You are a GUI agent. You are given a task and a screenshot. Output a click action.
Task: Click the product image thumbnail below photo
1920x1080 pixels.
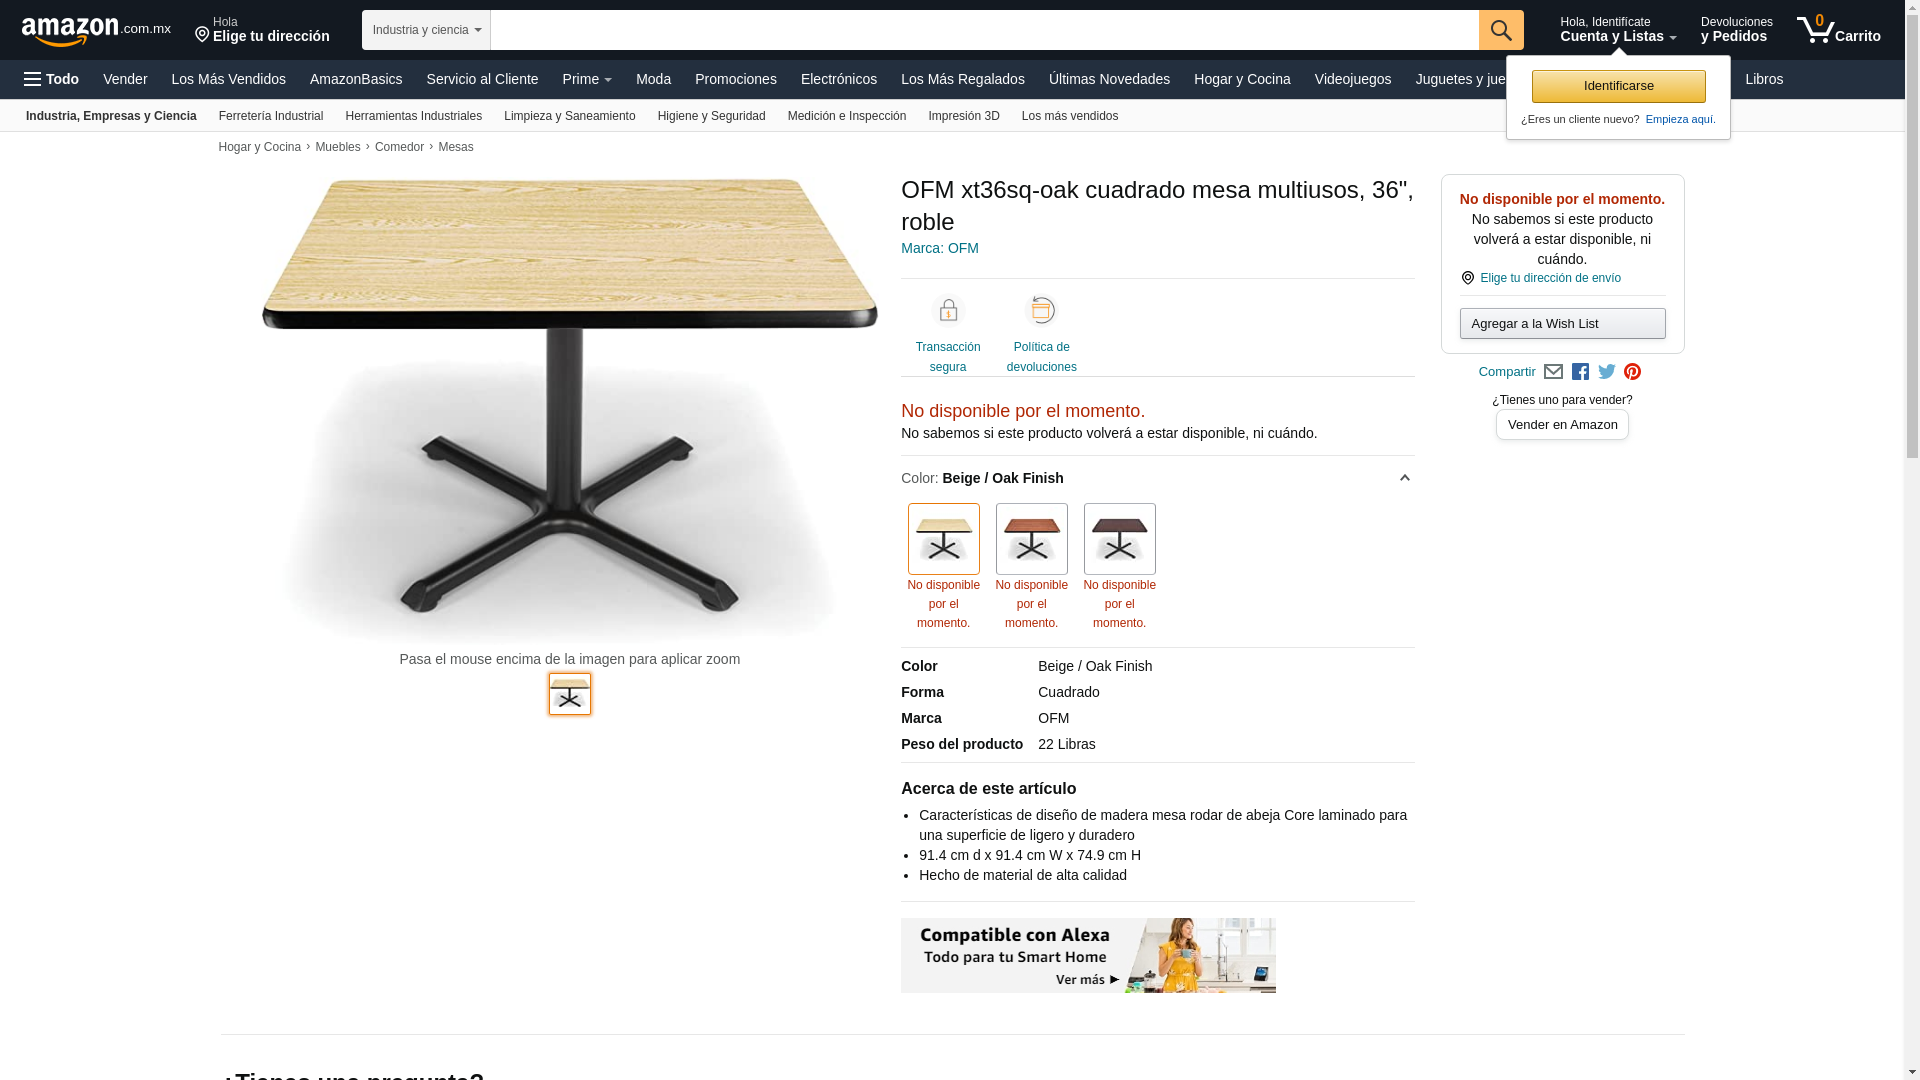[570, 694]
